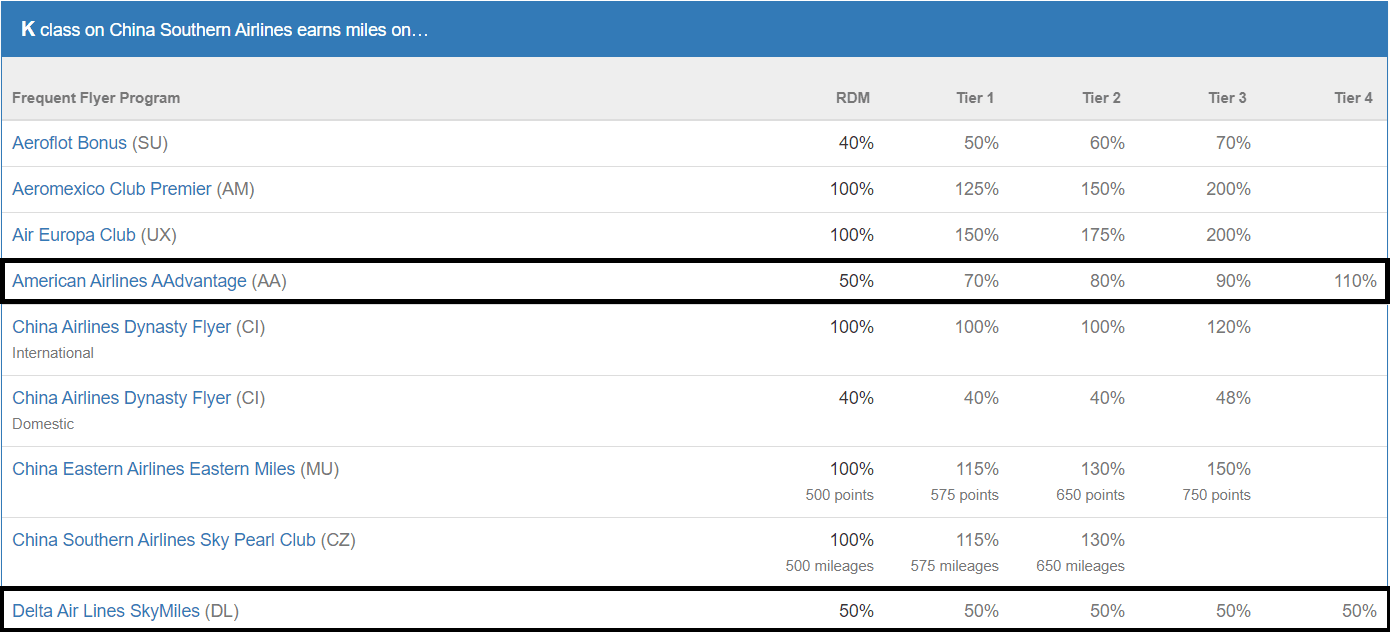The width and height of the screenshot is (1390, 632).
Task: Click China Eastern 500 points RDM cell
Action: [x=840, y=495]
